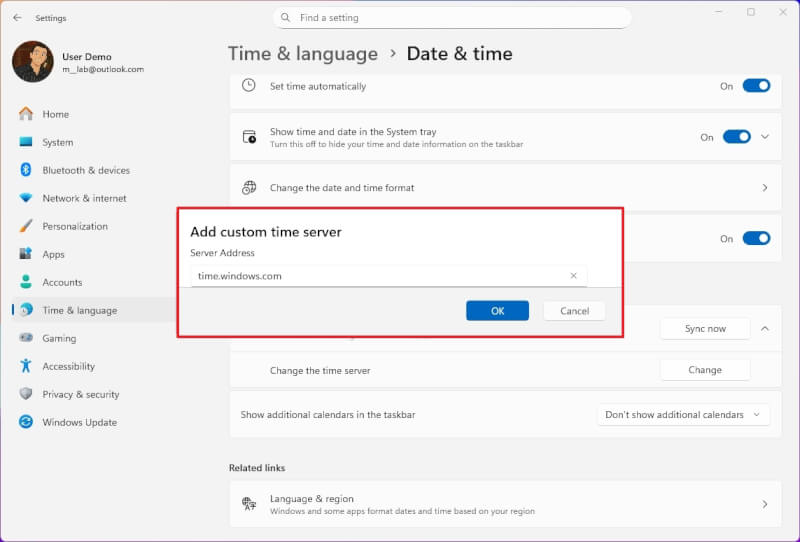Image resolution: width=800 pixels, height=542 pixels.
Task: Open the additional calendars dropdown
Action: pyautogui.click(x=683, y=415)
